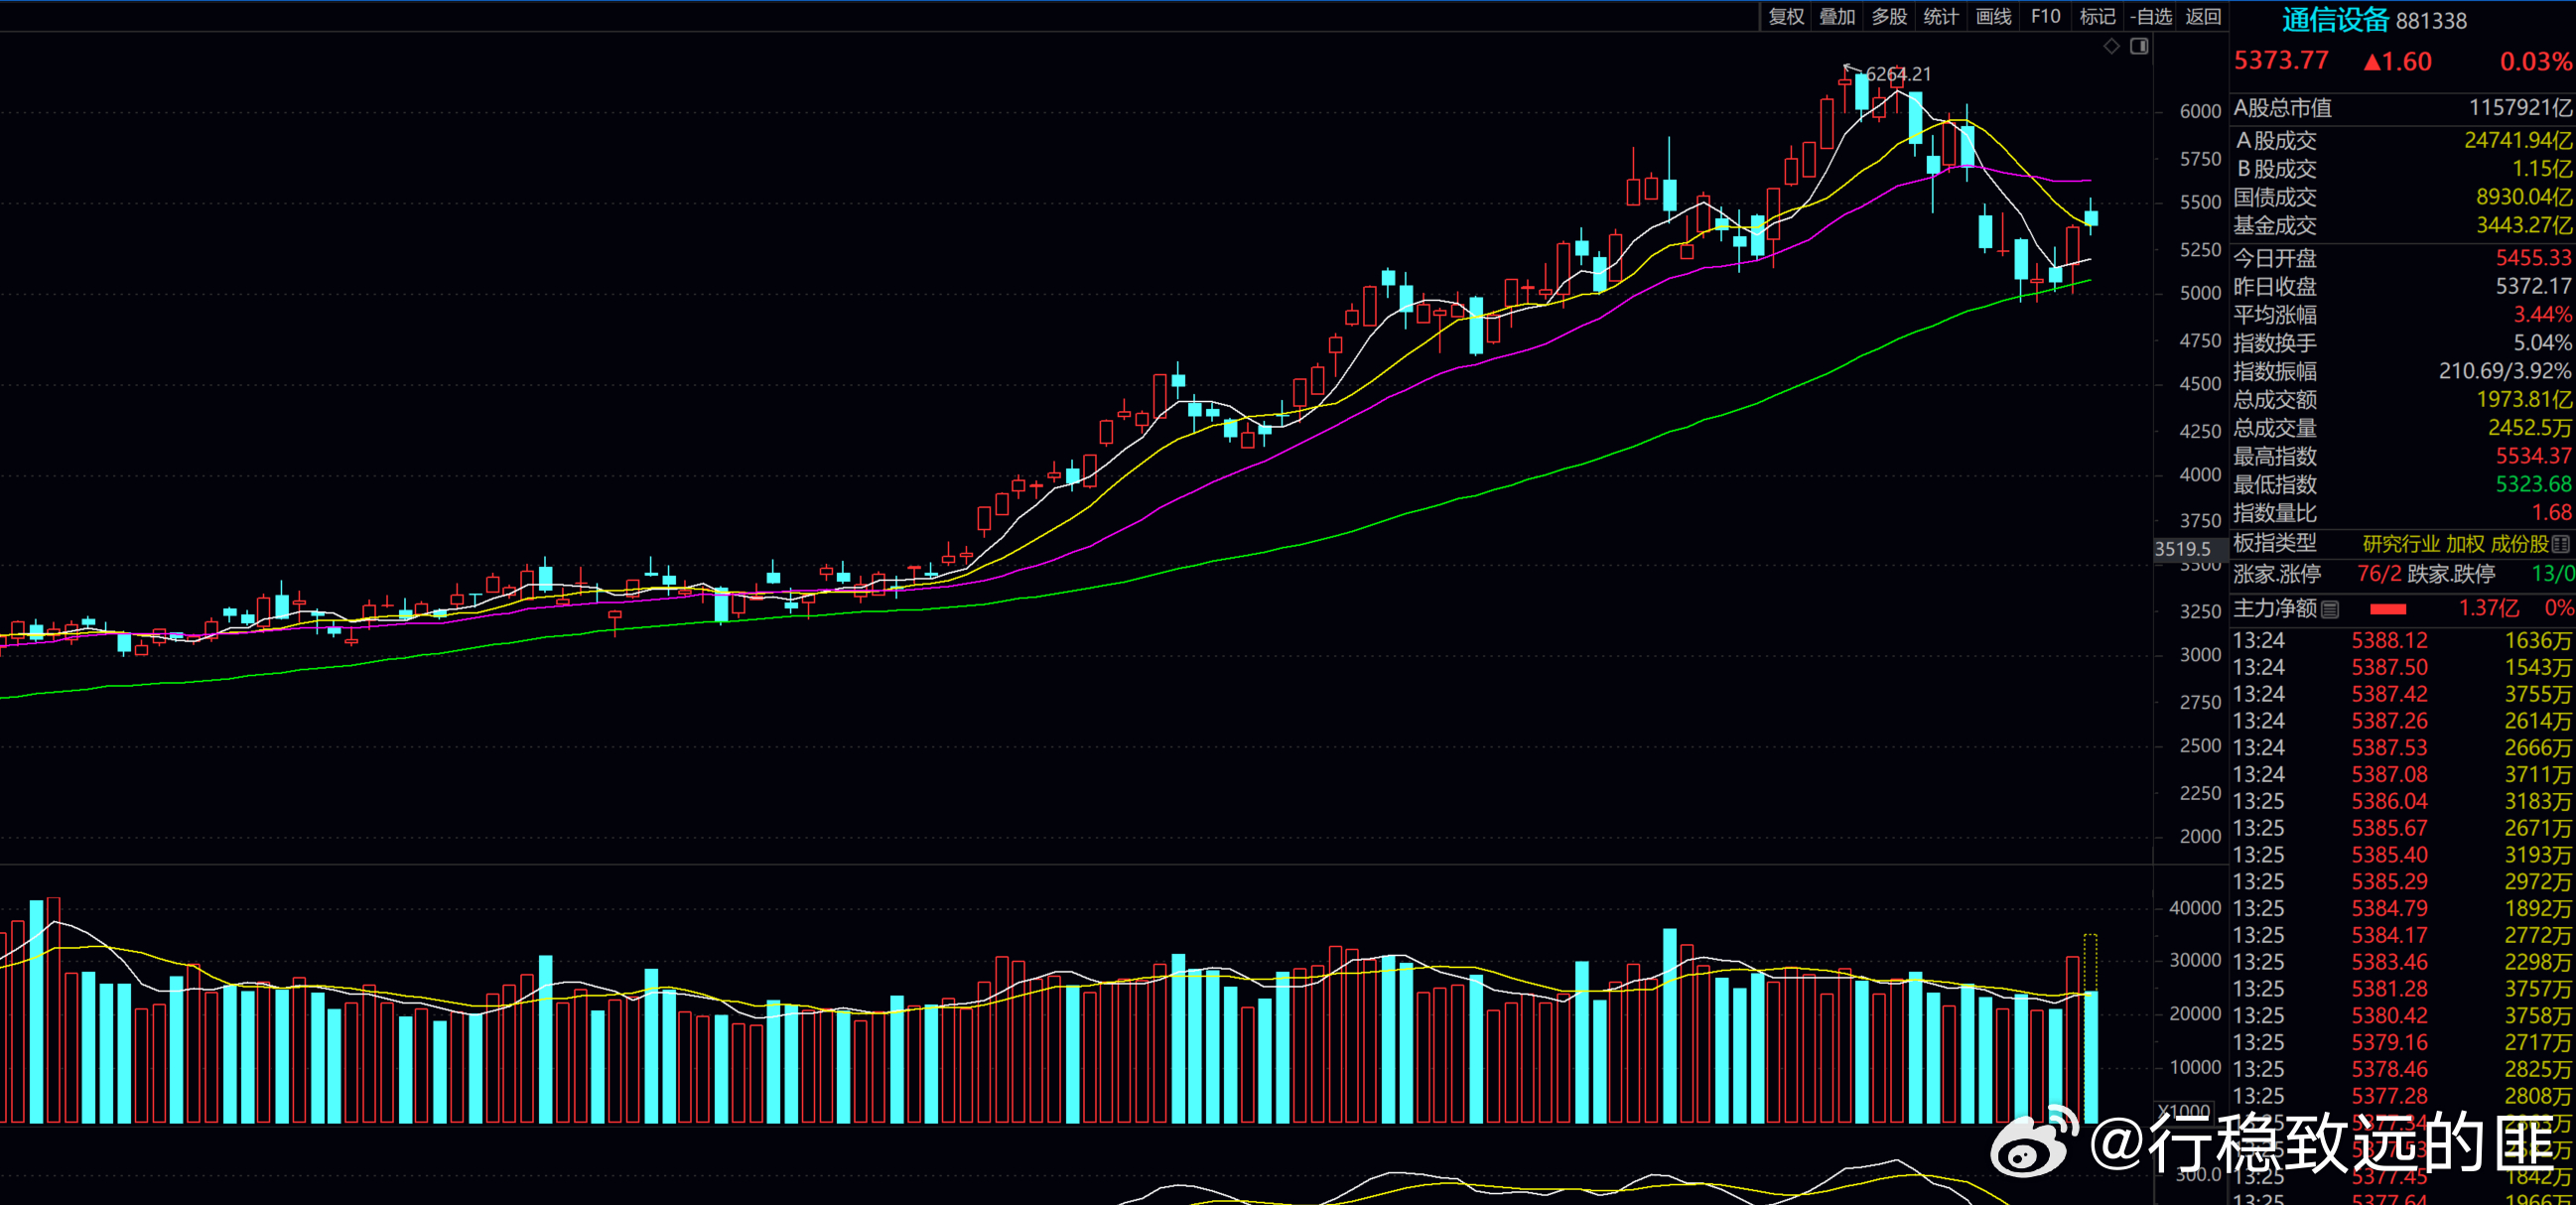Click the 最高指数 value 5534.37
The image size is (2576, 1205).
(2533, 456)
